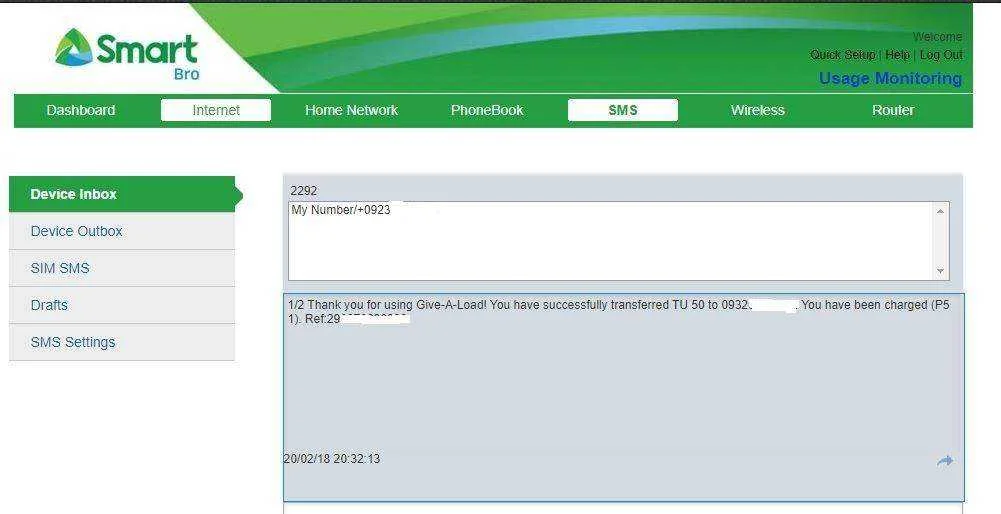This screenshot has height=514, width=1001.
Task: Click the timestamp 20/02/18 20:32:13
Action: (332, 458)
